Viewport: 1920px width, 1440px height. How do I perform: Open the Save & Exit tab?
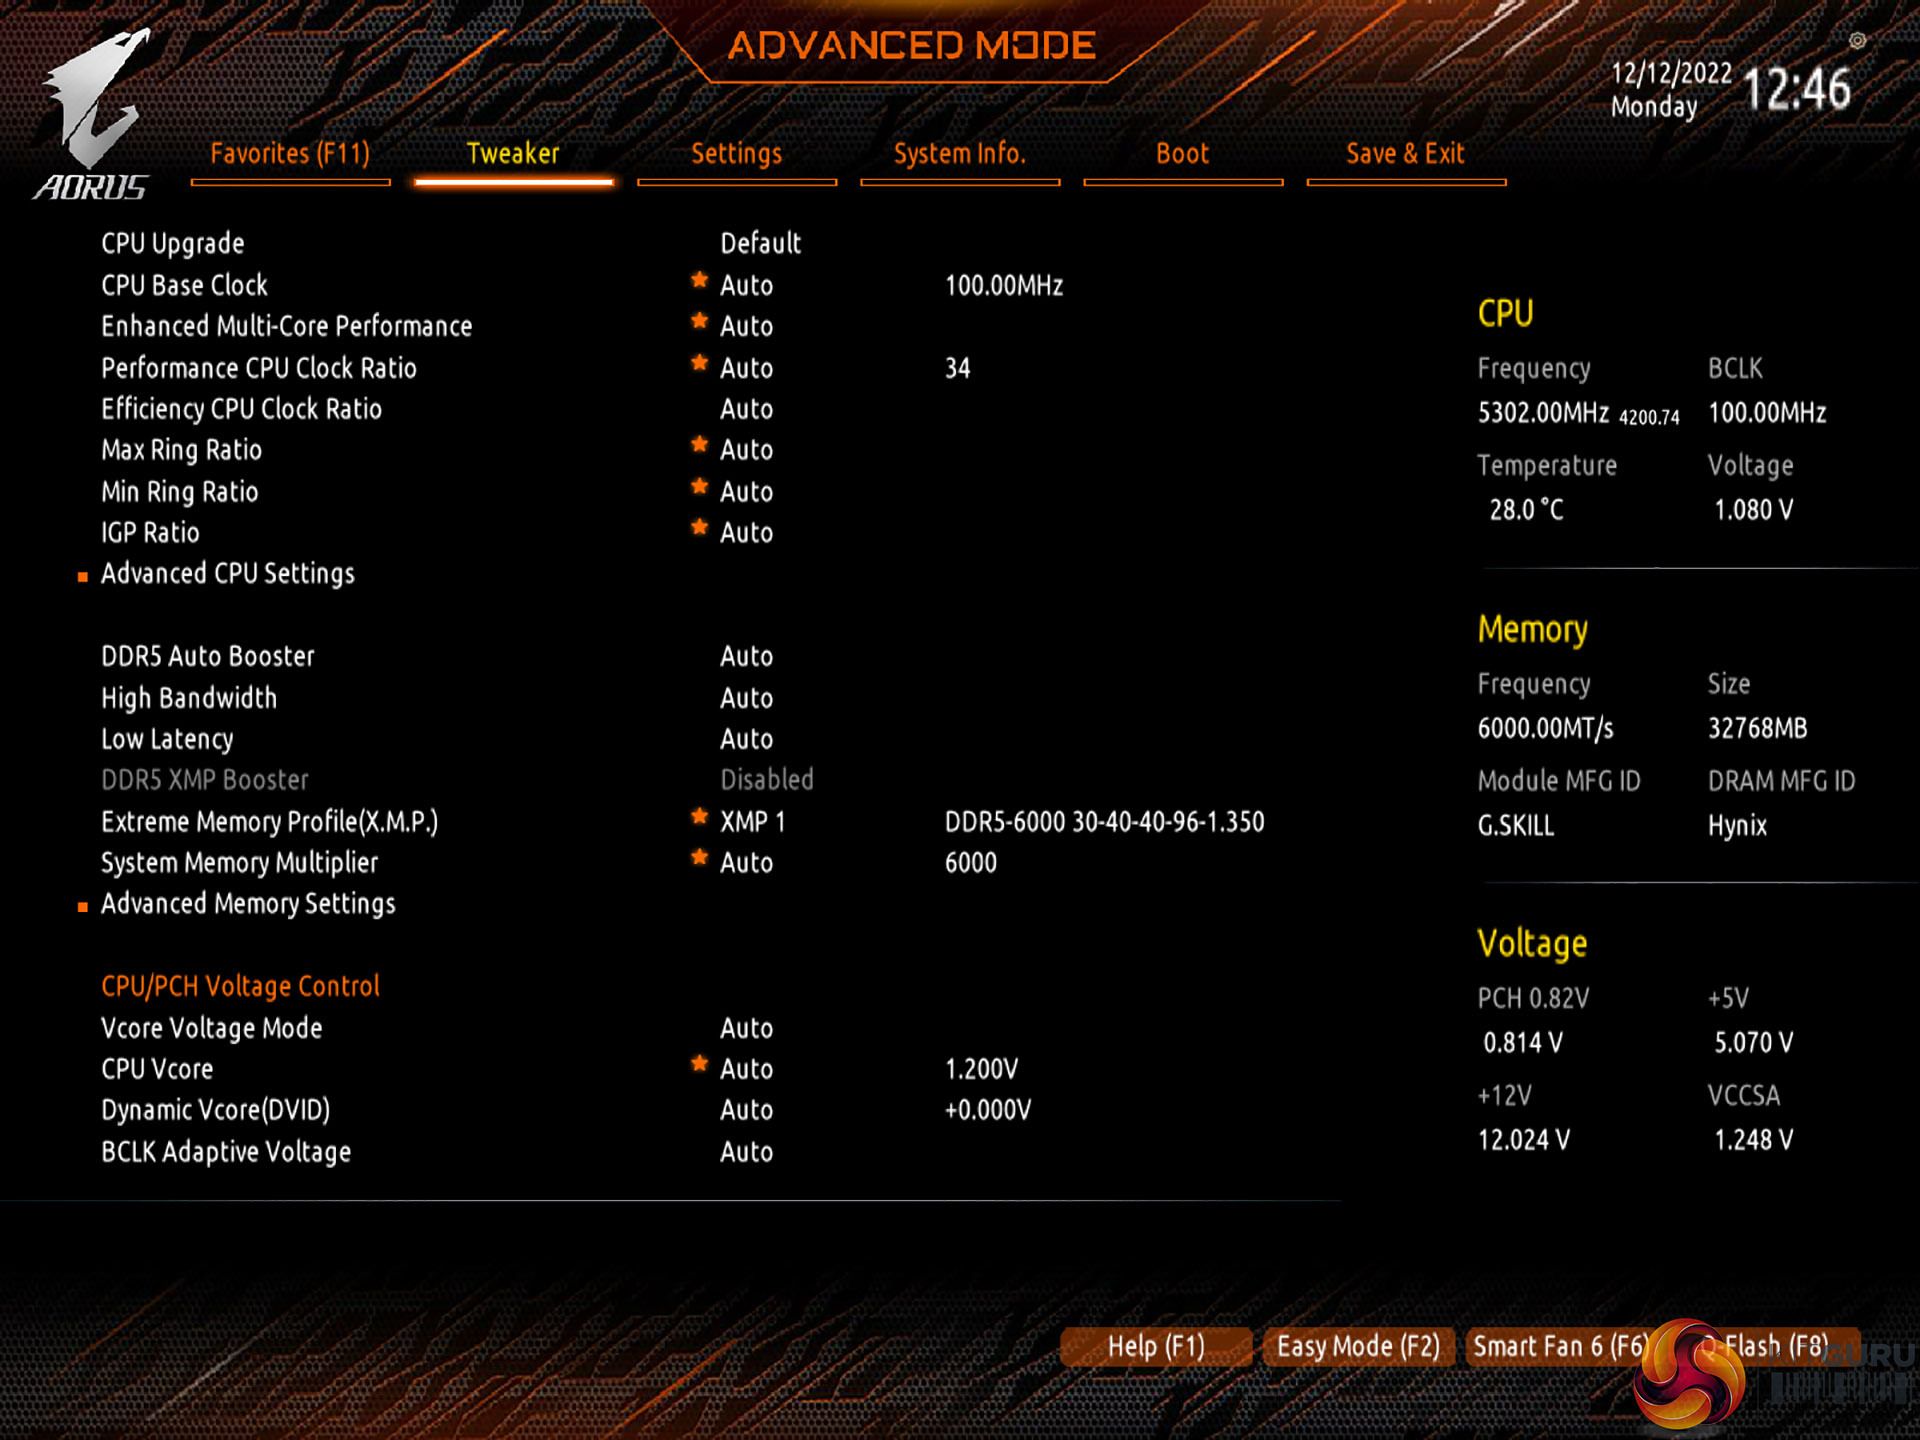[1404, 154]
